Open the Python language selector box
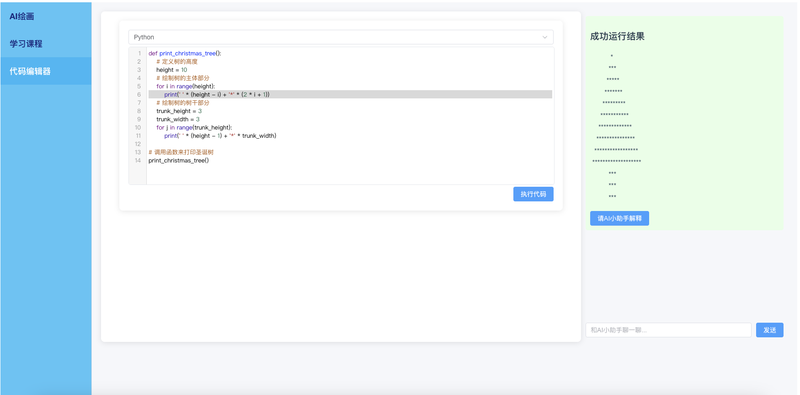The width and height of the screenshot is (800, 395). tap(341, 37)
